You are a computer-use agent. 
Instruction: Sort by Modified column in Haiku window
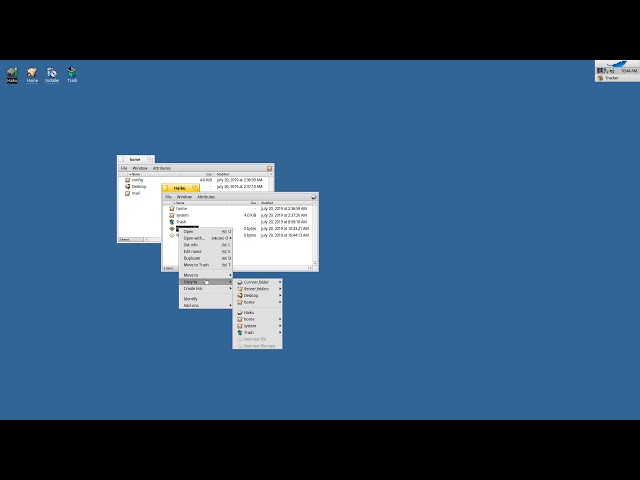pyautogui.click(x=285, y=203)
